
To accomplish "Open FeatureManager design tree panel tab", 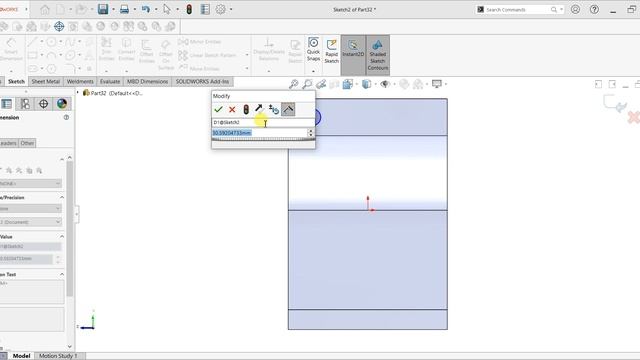I will pyautogui.click(x=7, y=104).
